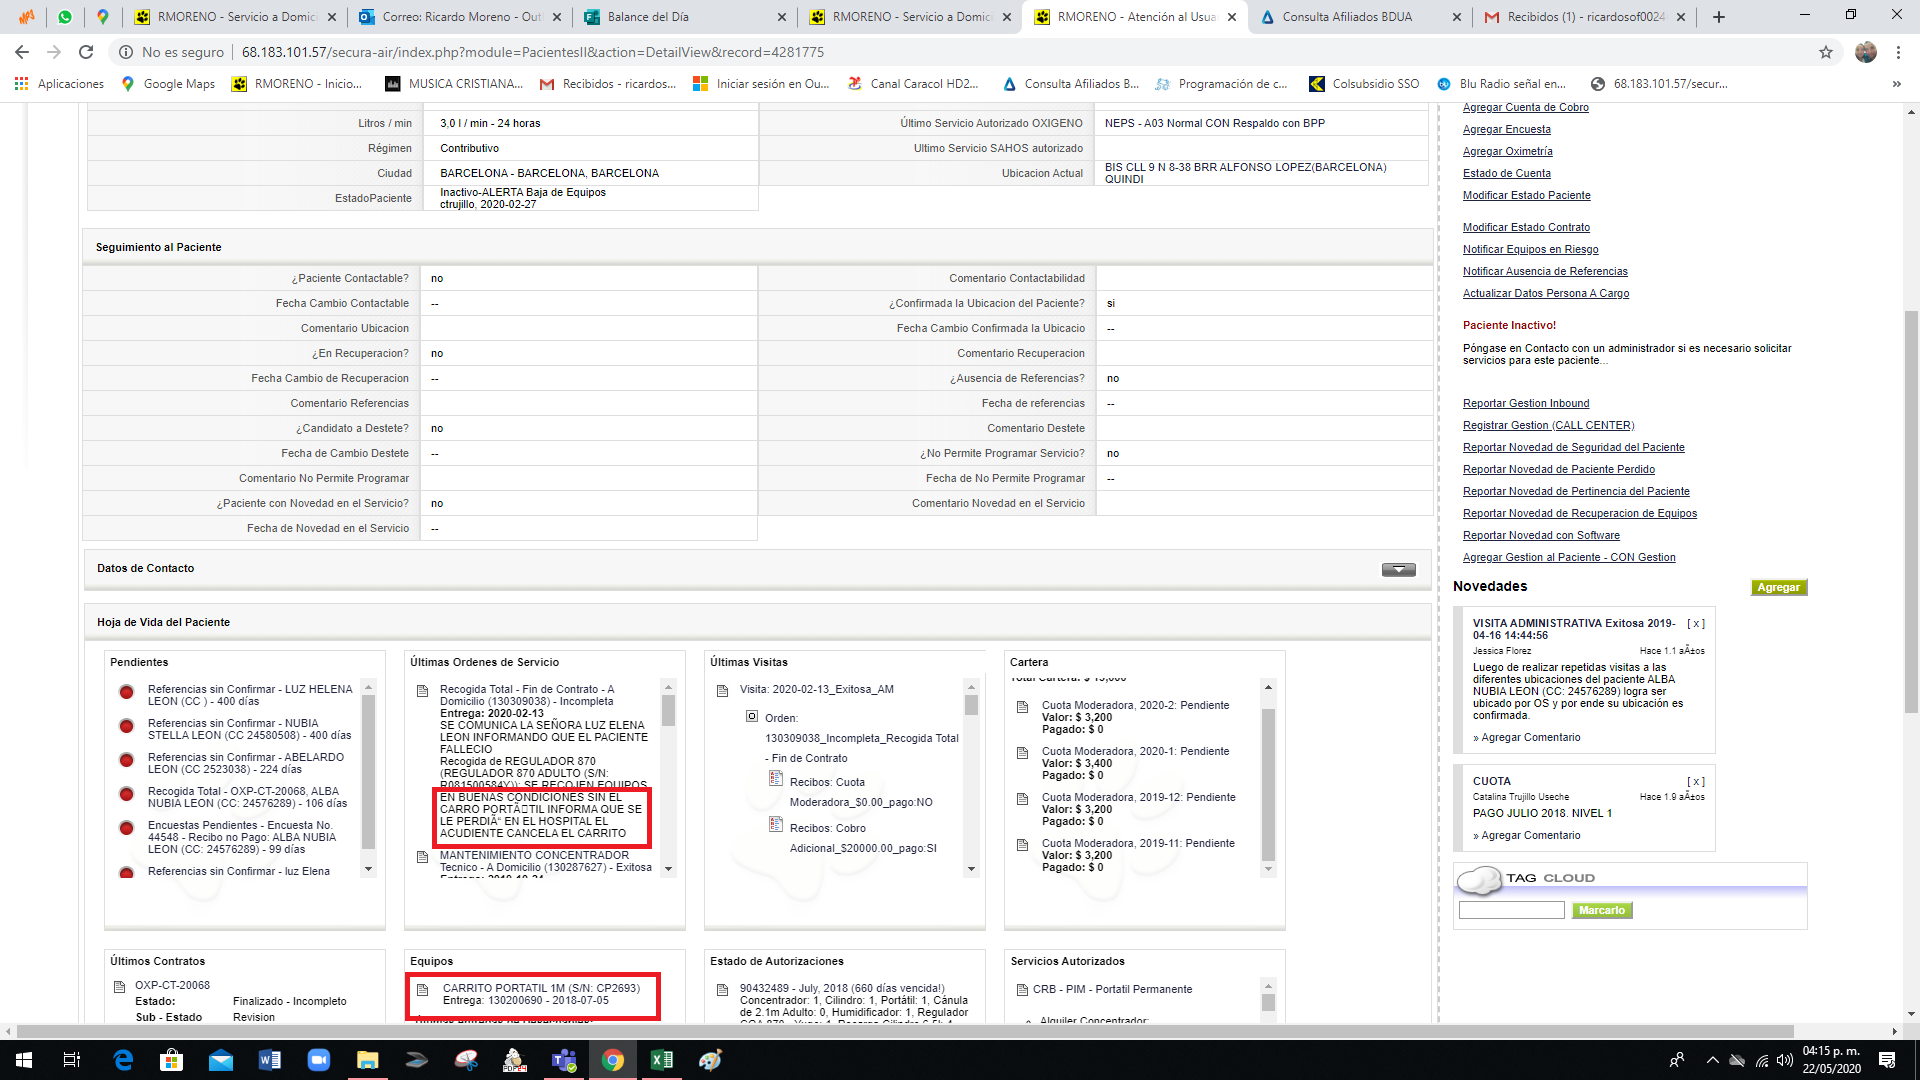Viewport: 1920px width, 1080px height.
Task: Open Zoom from the taskbar
Action: (319, 1060)
